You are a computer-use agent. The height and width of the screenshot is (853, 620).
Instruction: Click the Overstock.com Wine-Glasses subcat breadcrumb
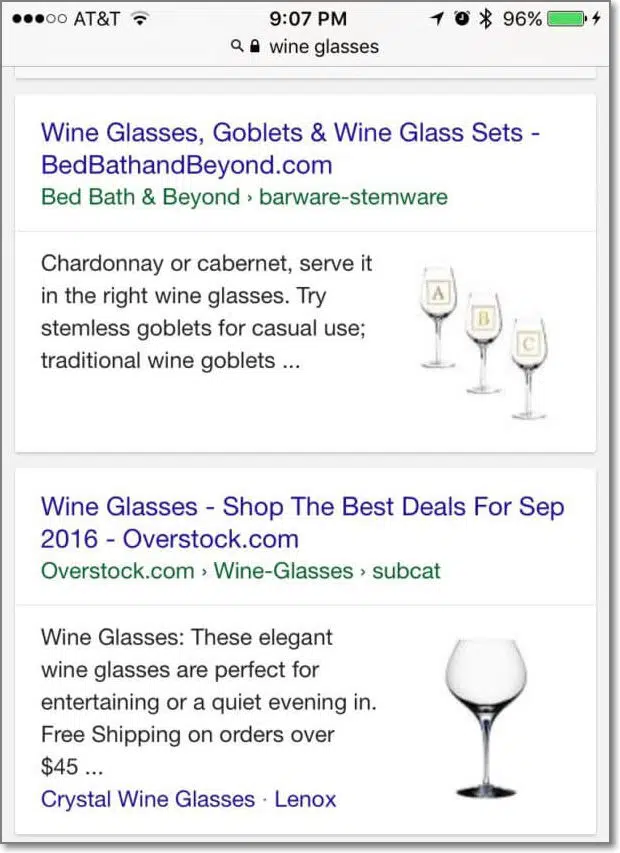(x=240, y=571)
